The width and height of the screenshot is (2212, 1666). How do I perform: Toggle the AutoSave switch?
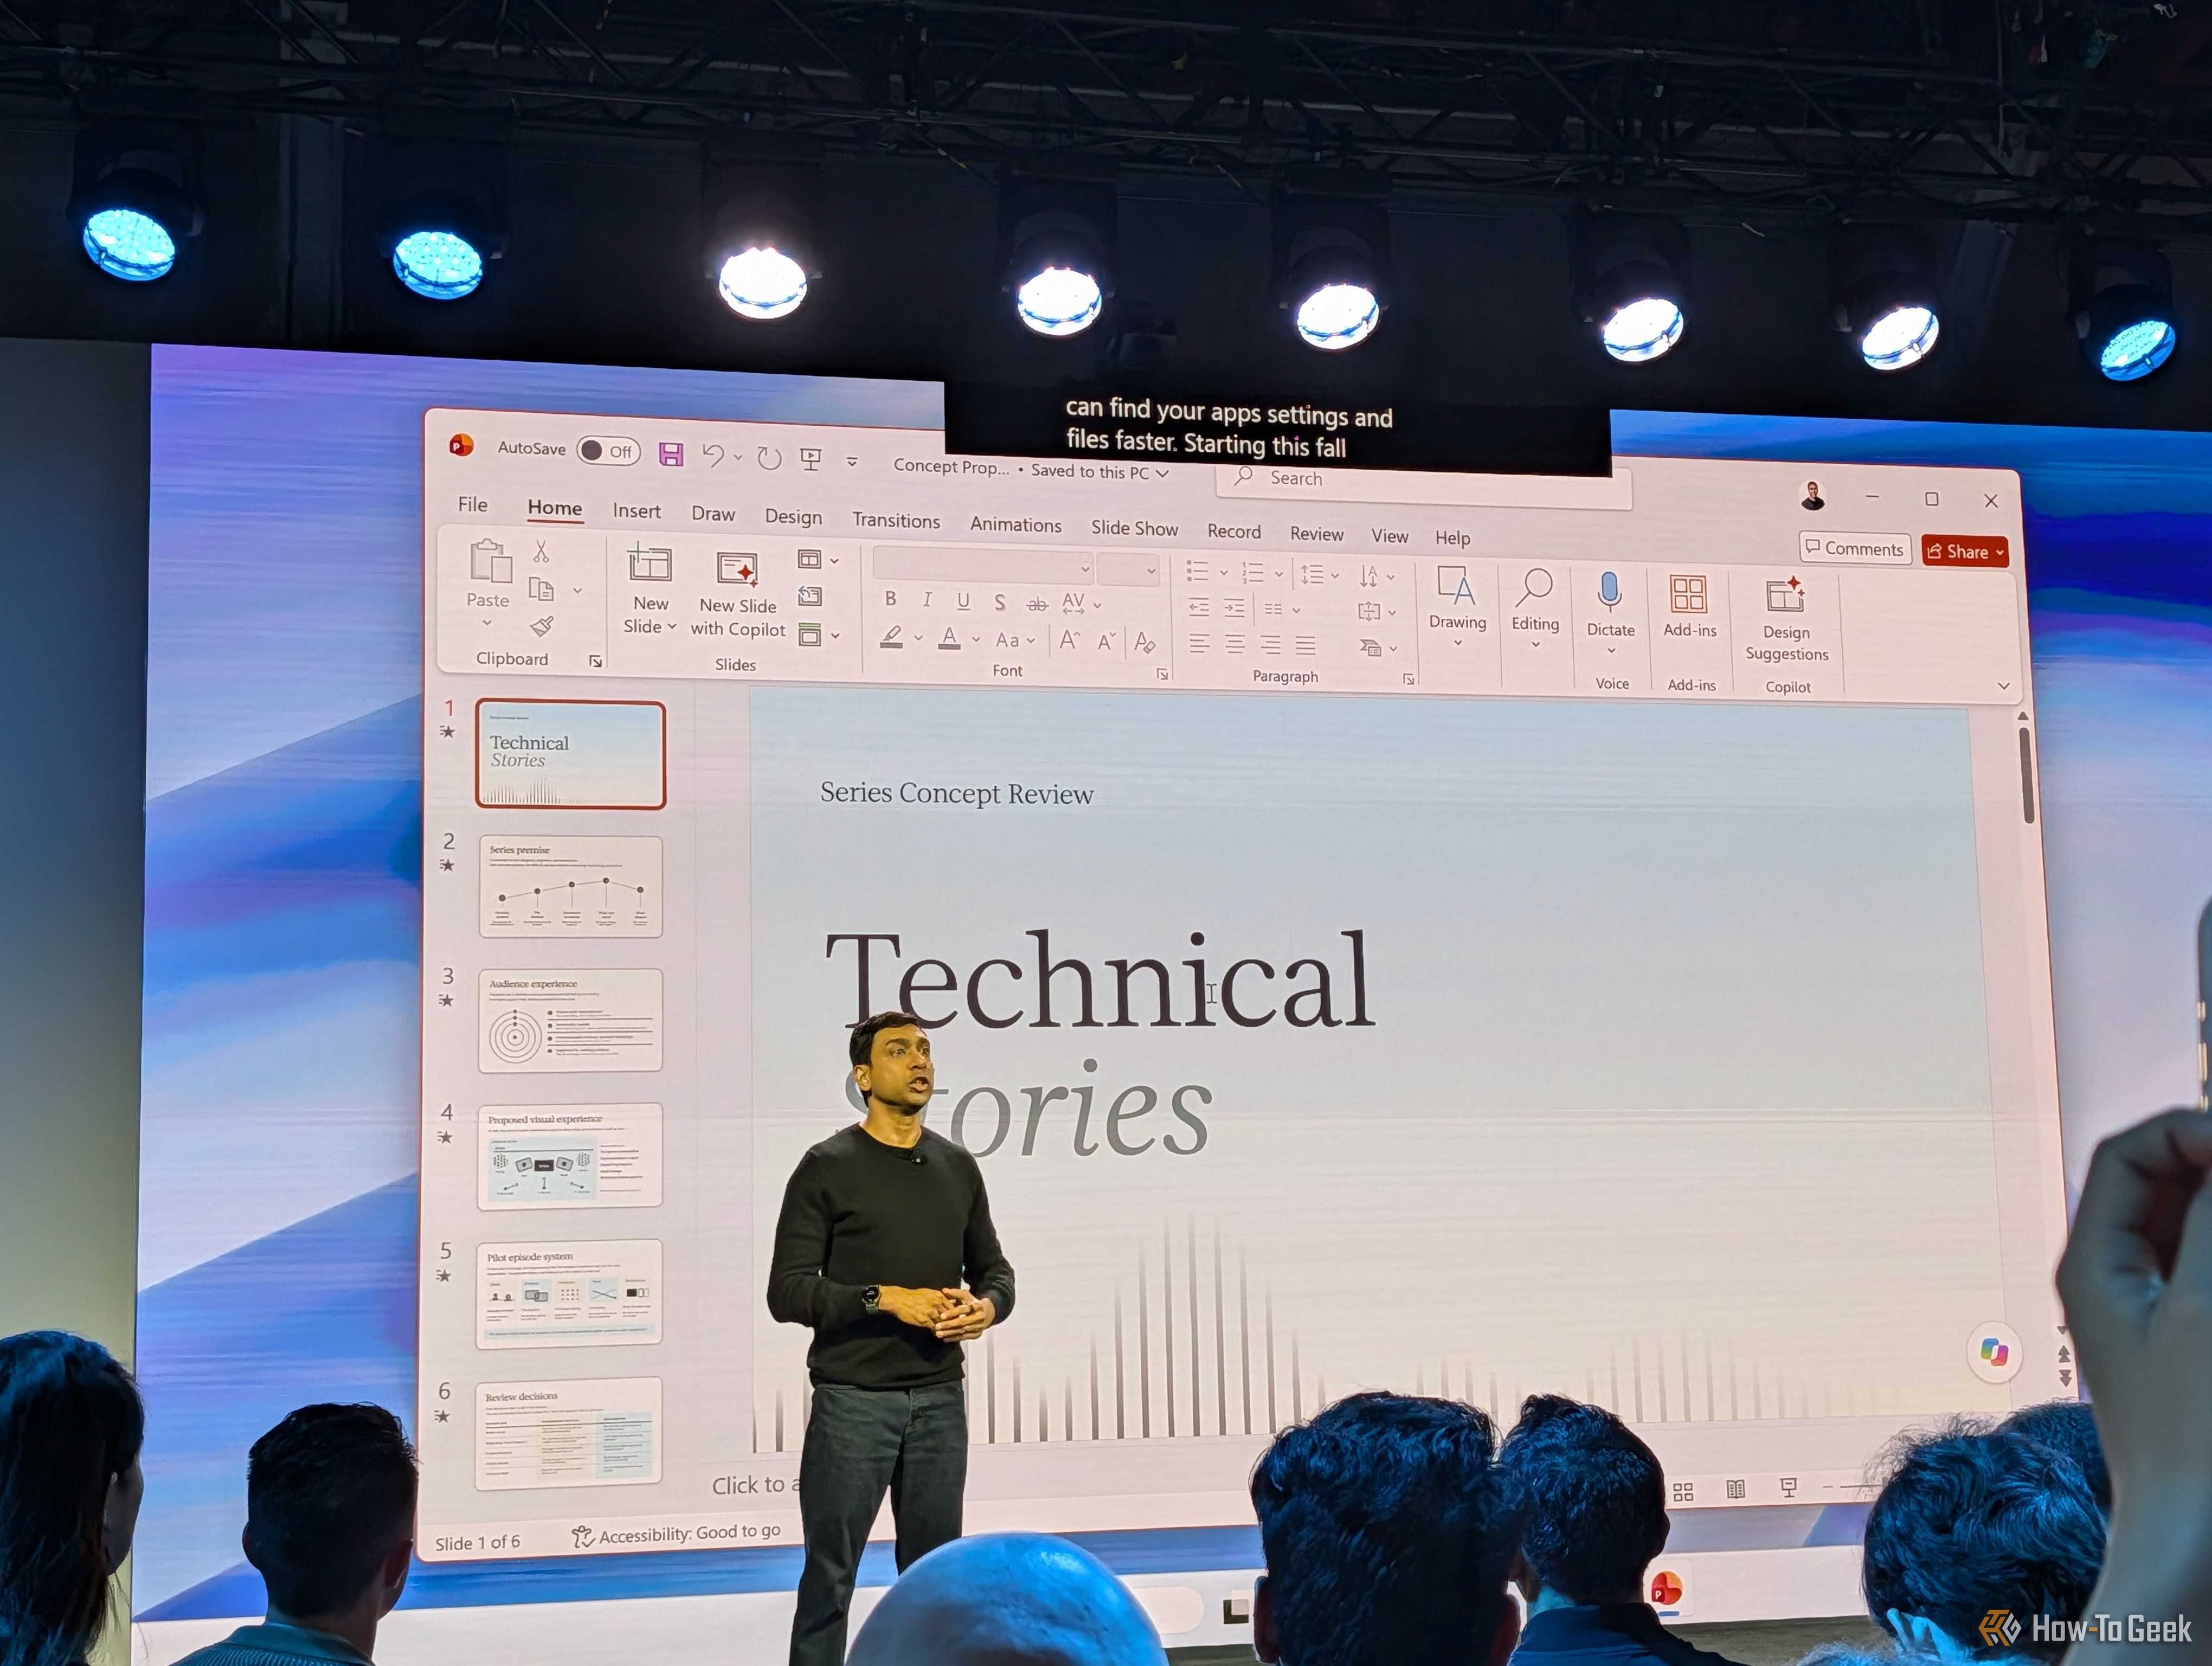608,451
